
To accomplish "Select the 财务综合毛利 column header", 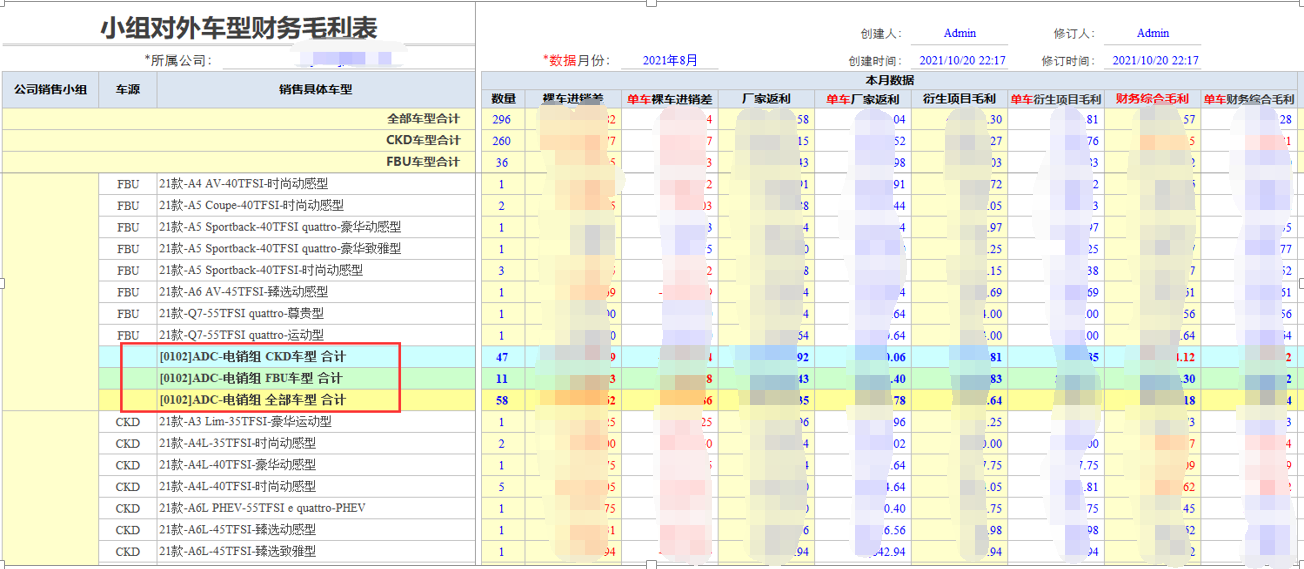I will coord(1152,99).
